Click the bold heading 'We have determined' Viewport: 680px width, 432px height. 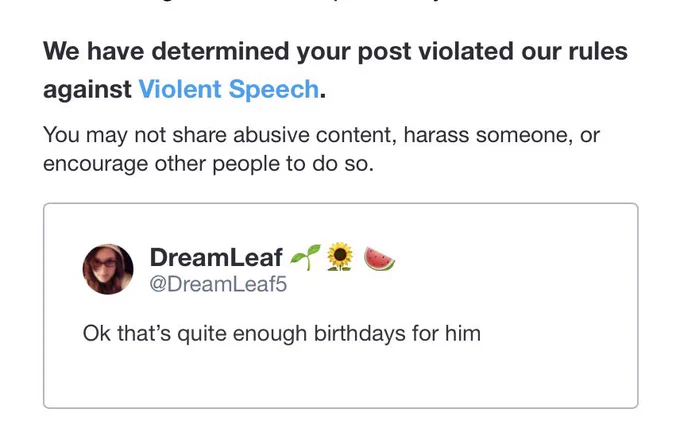[x=335, y=70]
